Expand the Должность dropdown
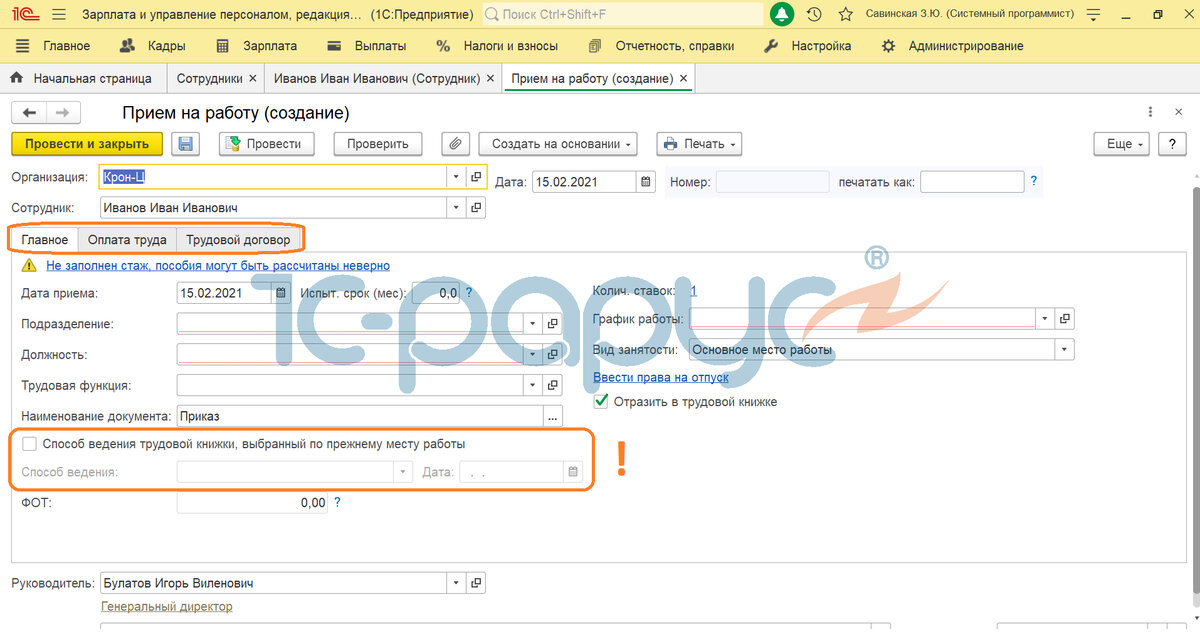The image size is (1200, 639). (533, 354)
